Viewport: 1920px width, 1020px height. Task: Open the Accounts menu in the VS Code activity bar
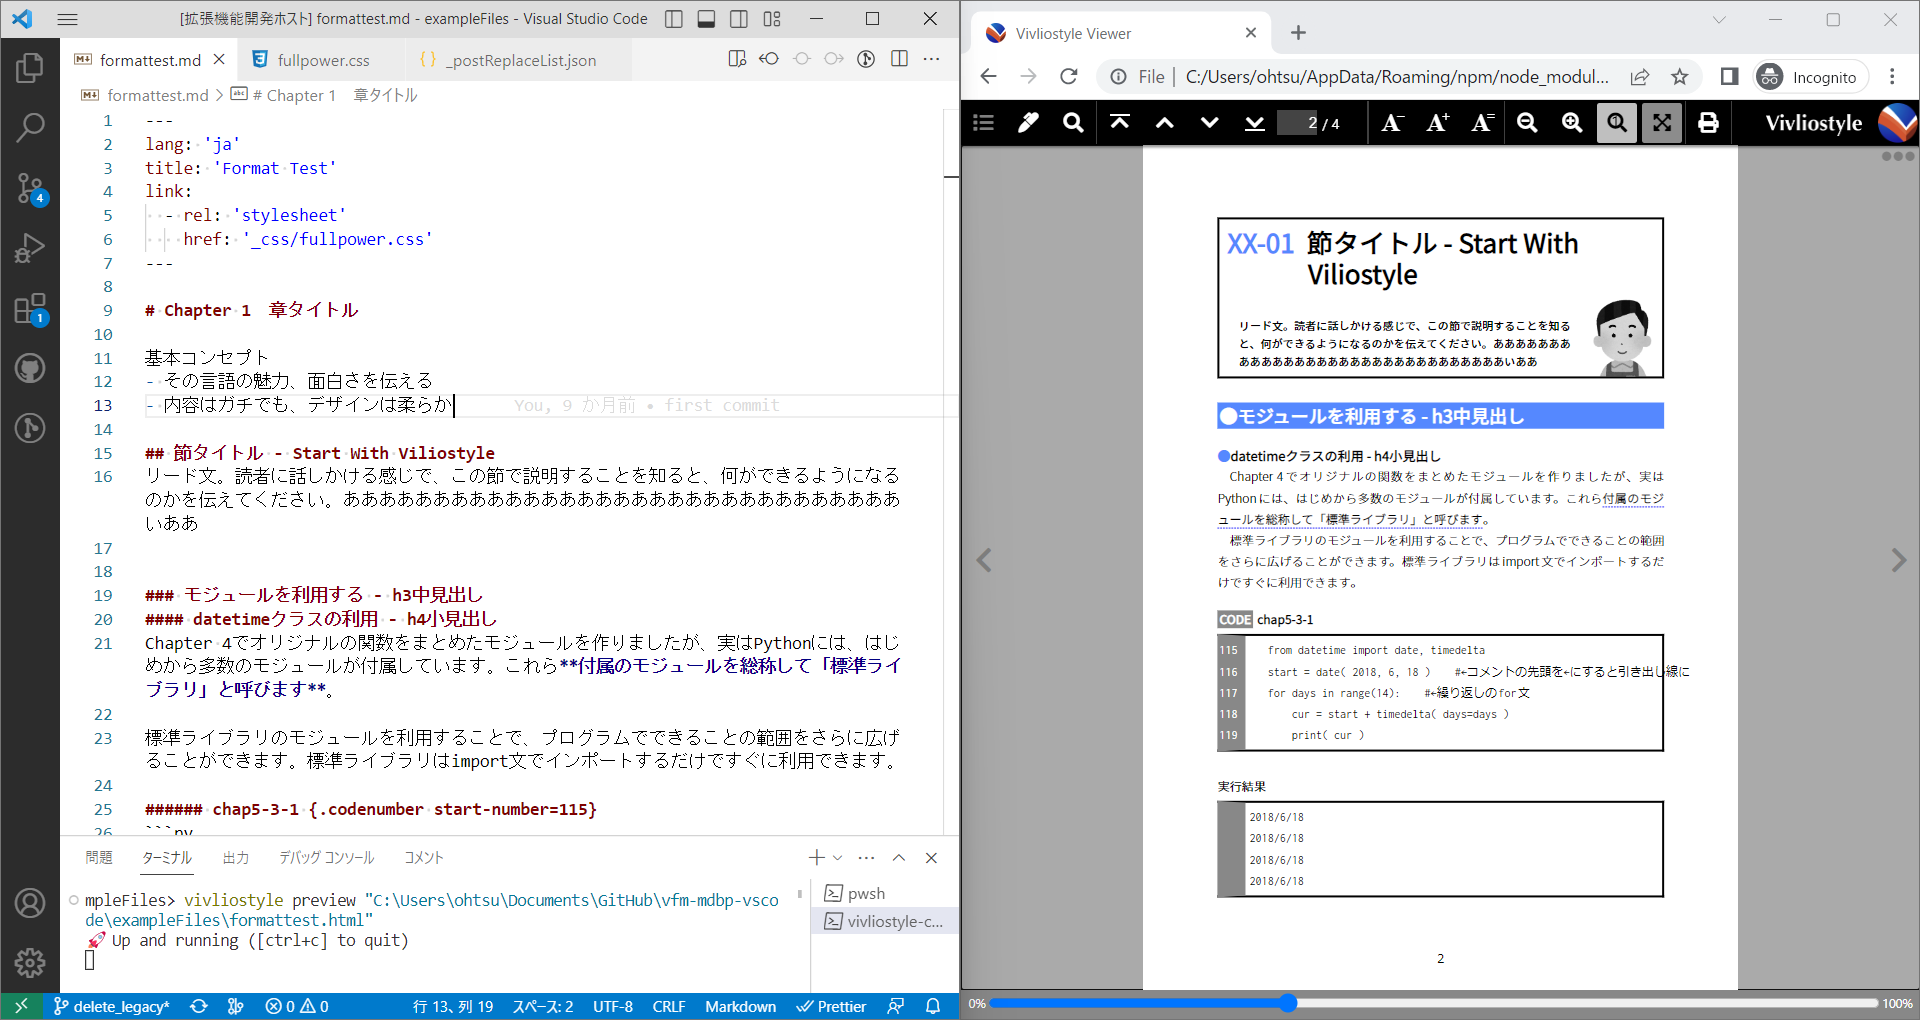click(x=30, y=903)
